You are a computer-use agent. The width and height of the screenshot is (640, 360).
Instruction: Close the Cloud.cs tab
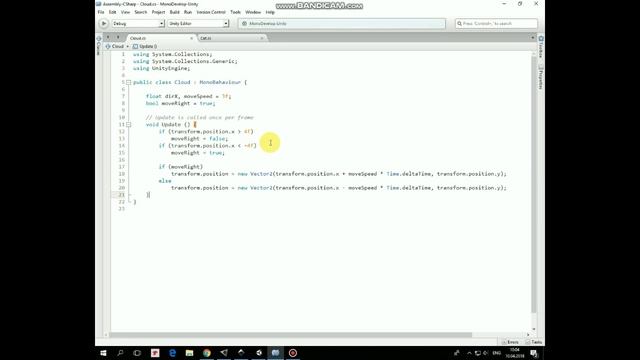coord(191,38)
